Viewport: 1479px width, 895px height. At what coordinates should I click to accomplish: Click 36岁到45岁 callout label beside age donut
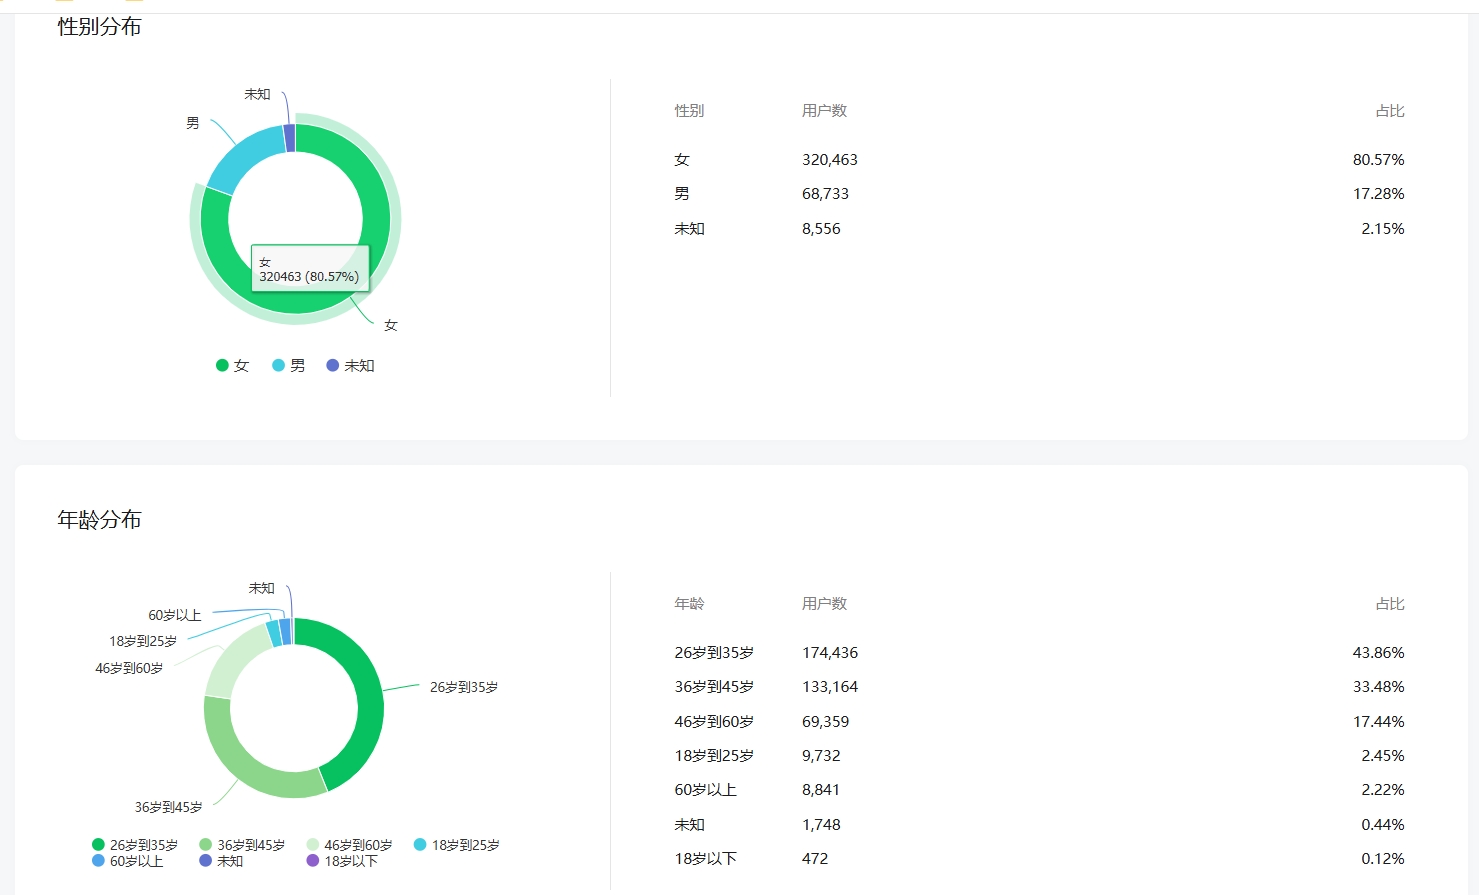pyautogui.click(x=168, y=807)
